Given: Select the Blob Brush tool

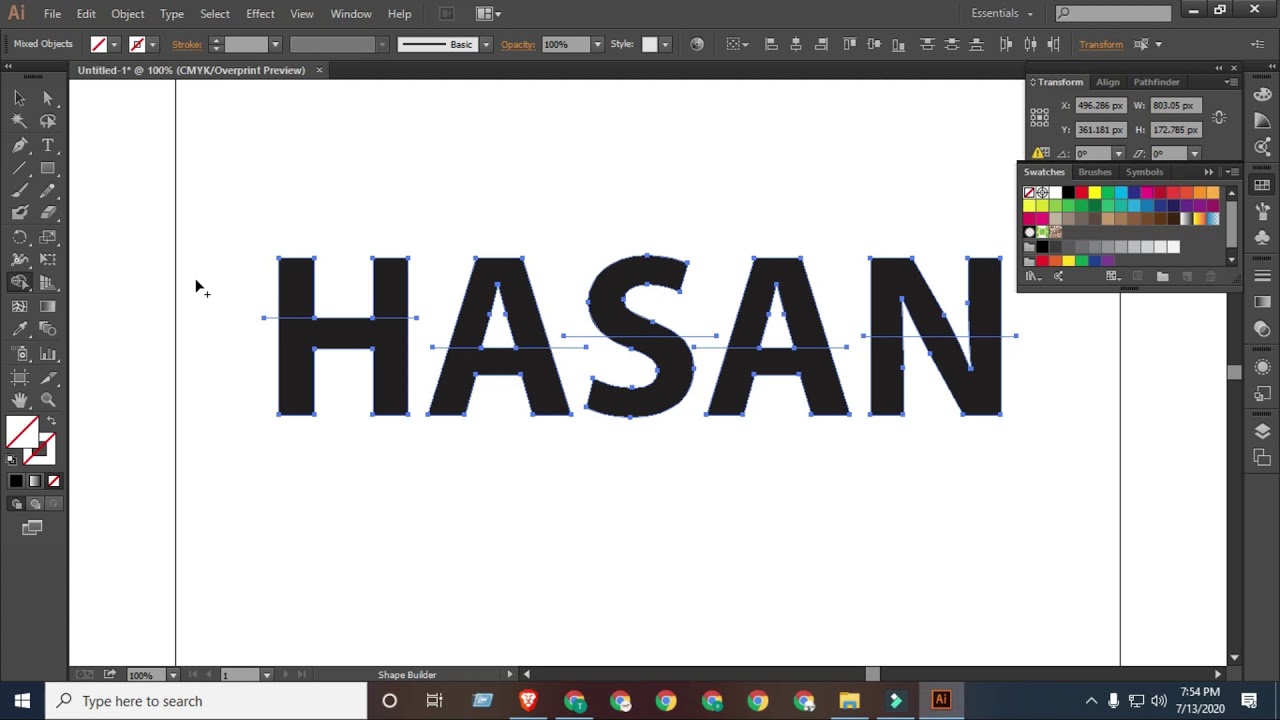Looking at the screenshot, I should 19,213.
